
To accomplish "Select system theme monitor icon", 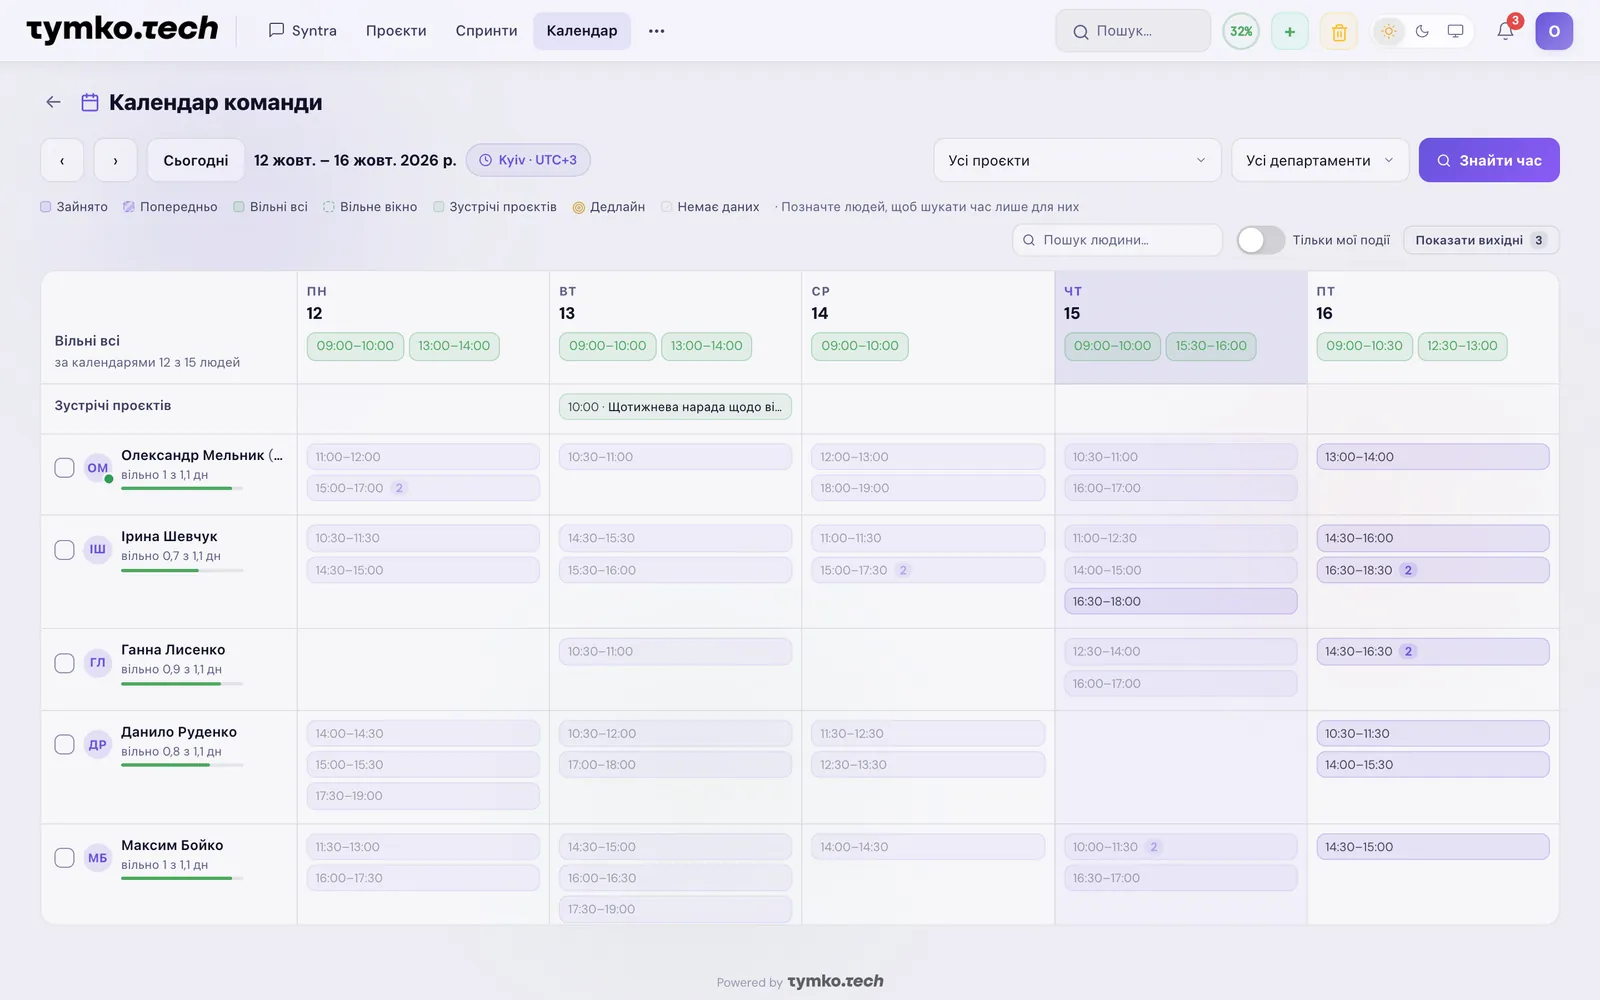I will pyautogui.click(x=1455, y=31).
